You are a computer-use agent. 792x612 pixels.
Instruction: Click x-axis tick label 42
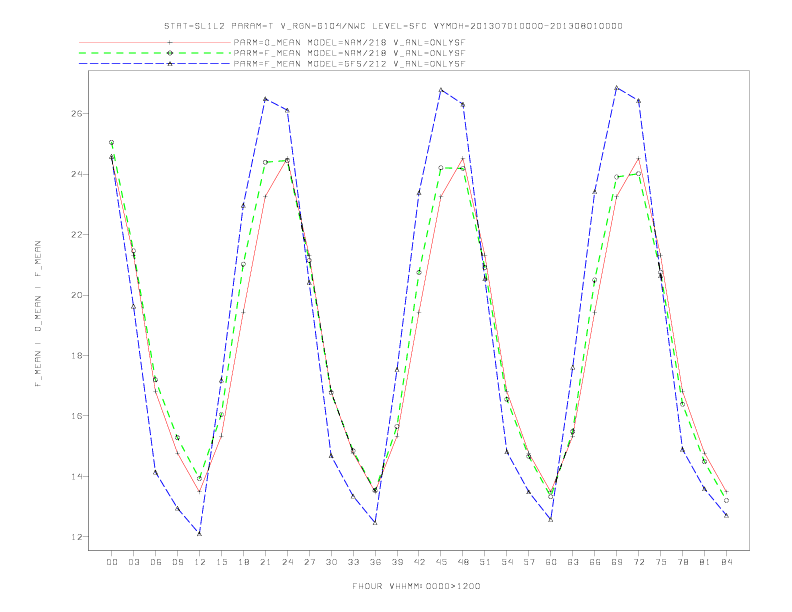tap(419, 562)
